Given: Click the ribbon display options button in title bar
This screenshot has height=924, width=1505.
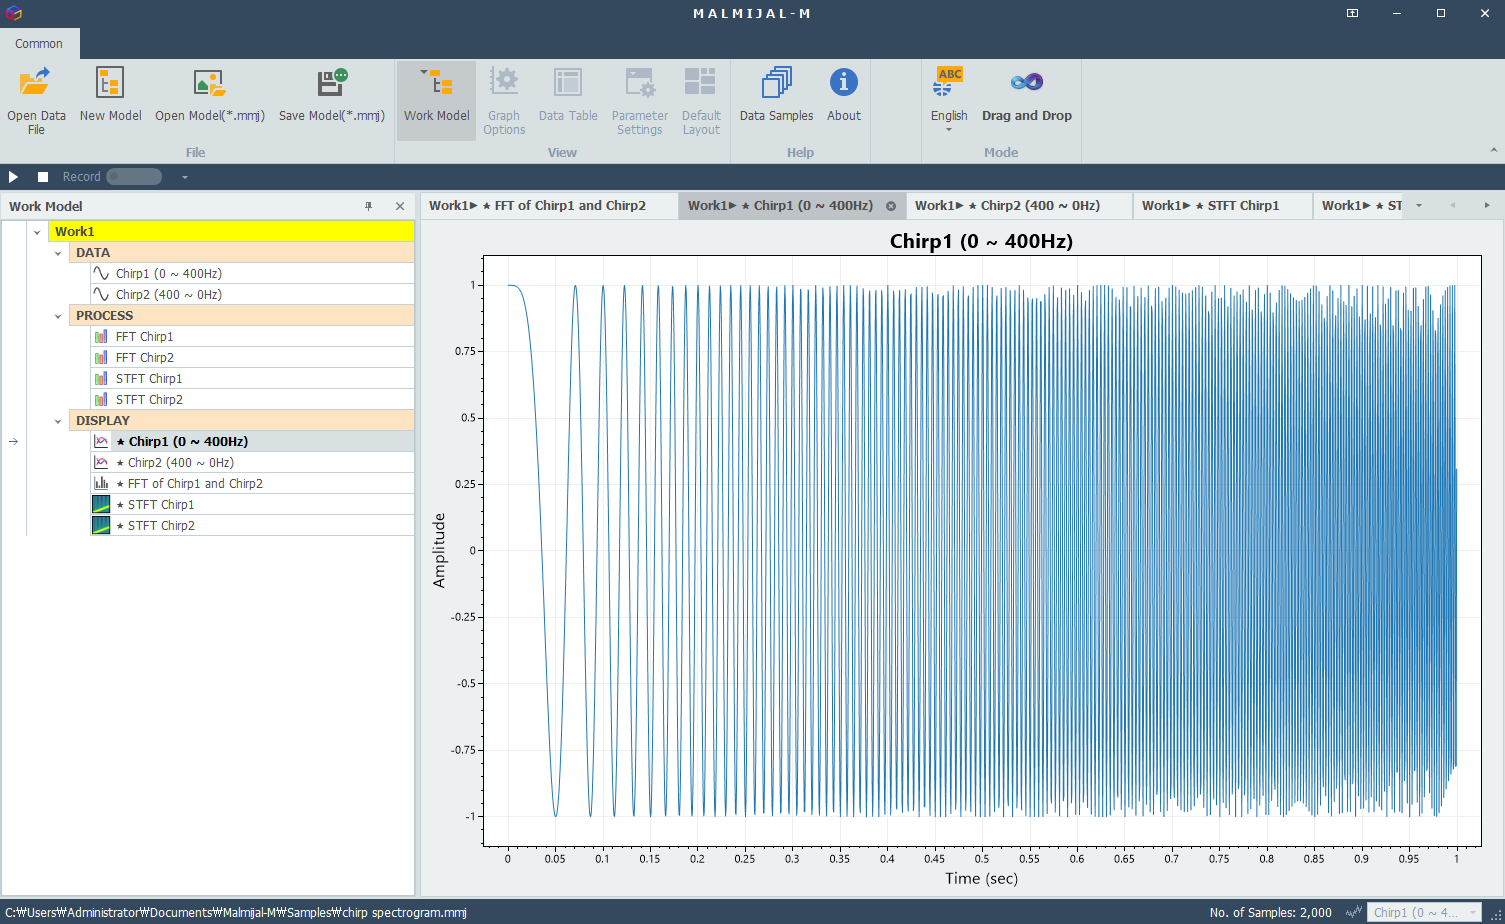Looking at the screenshot, I should click(1352, 13).
